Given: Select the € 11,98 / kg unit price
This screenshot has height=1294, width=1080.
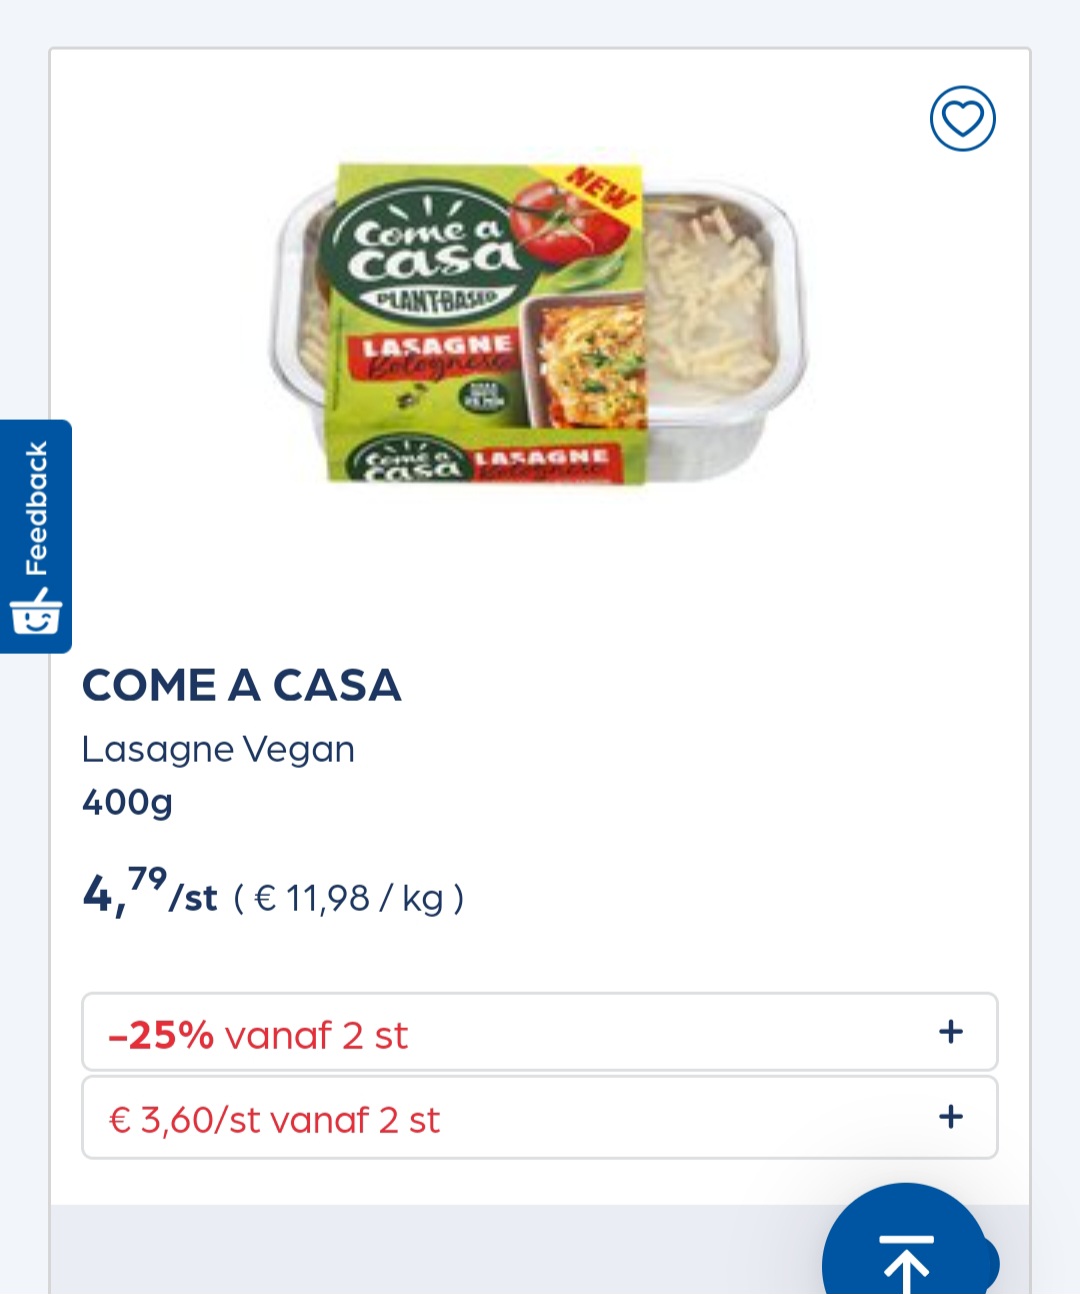Looking at the screenshot, I should click(x=348, y=898).
